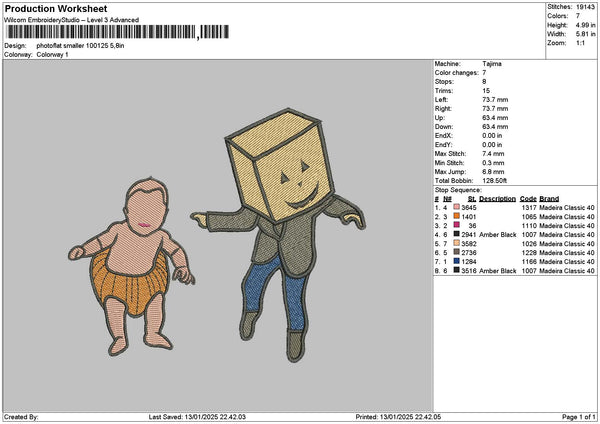Image resolution: width=600 pixels, height=424 pixels.
Task: Select the black swatch for thread 3516
Action: [x=458, y=270]
